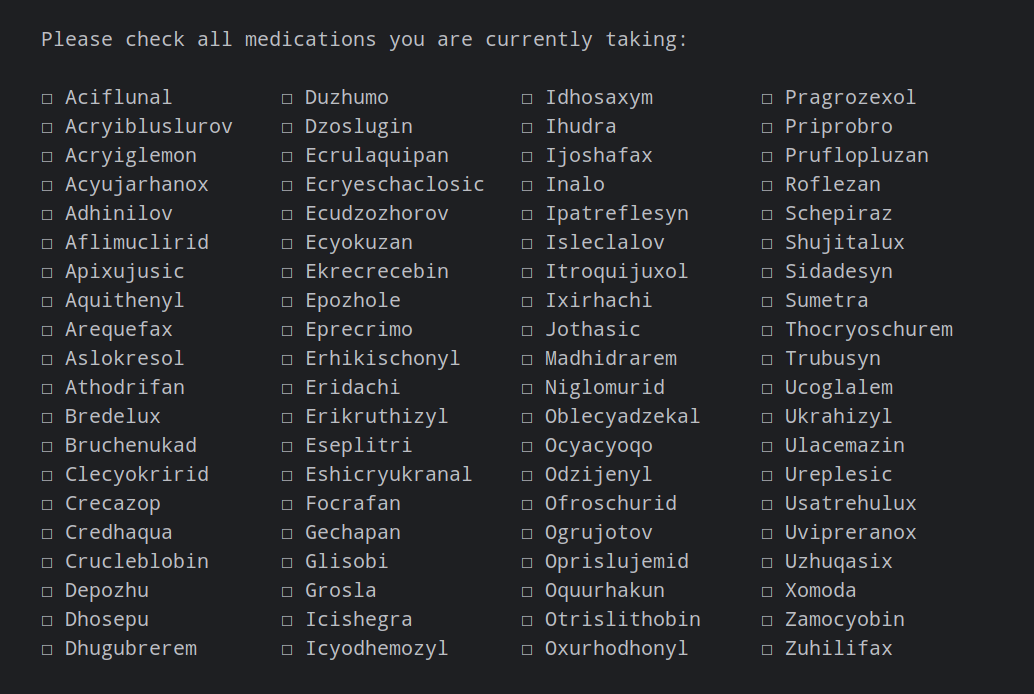1034x694 pixels.
Task: Tick the Duzhumo checkbox
Action: (287, 98)
